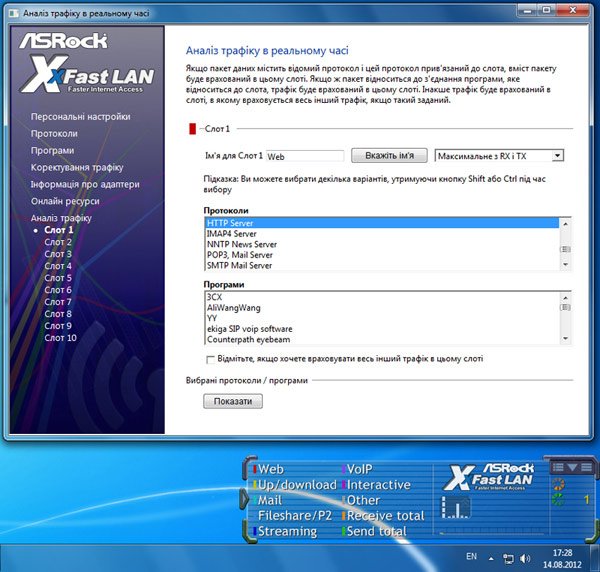This screenshot has height=572, width=600.
Task: Collapse the widget using left-edge arrow
Action: [244, 499]
